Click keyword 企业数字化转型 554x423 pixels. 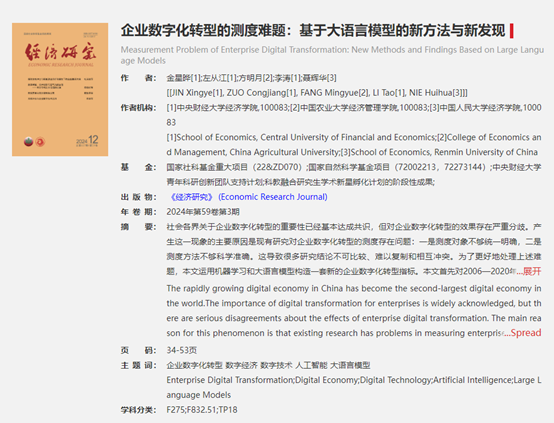tap(194, 365)
